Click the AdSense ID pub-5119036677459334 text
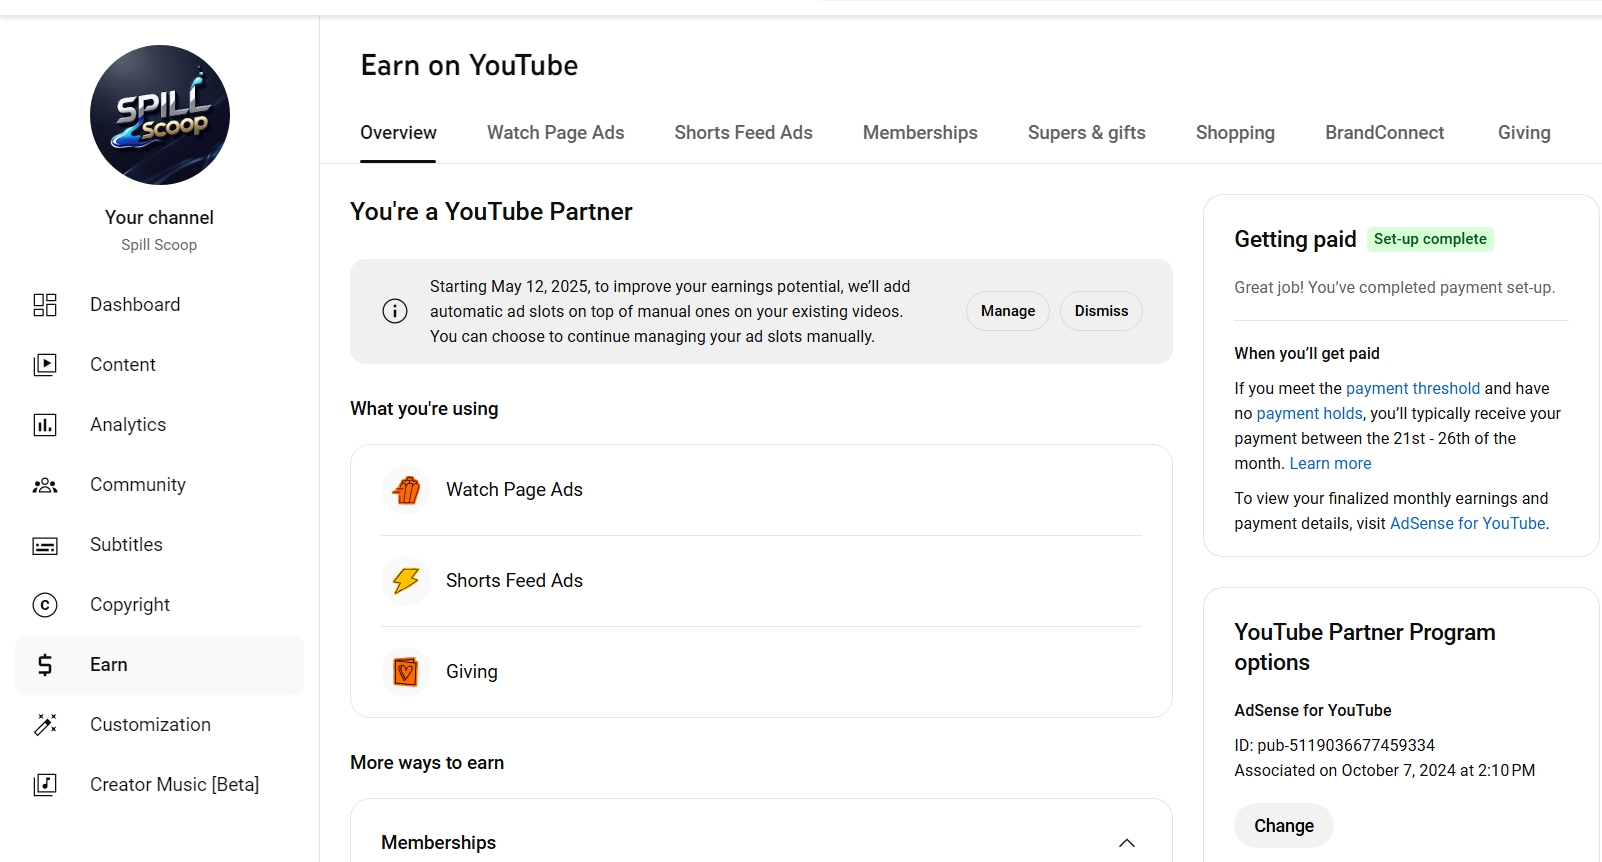This screenshot has width=1602, height=862. pos(1335,745)
